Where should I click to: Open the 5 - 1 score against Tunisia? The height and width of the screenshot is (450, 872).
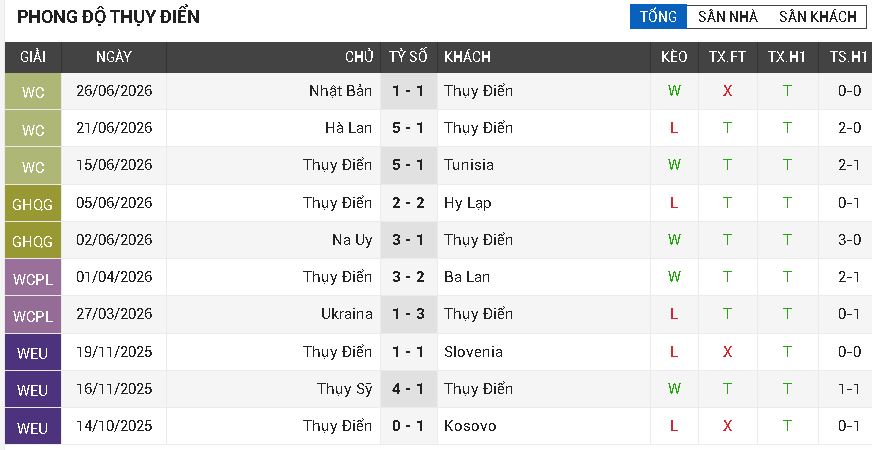tap(408, 165)
